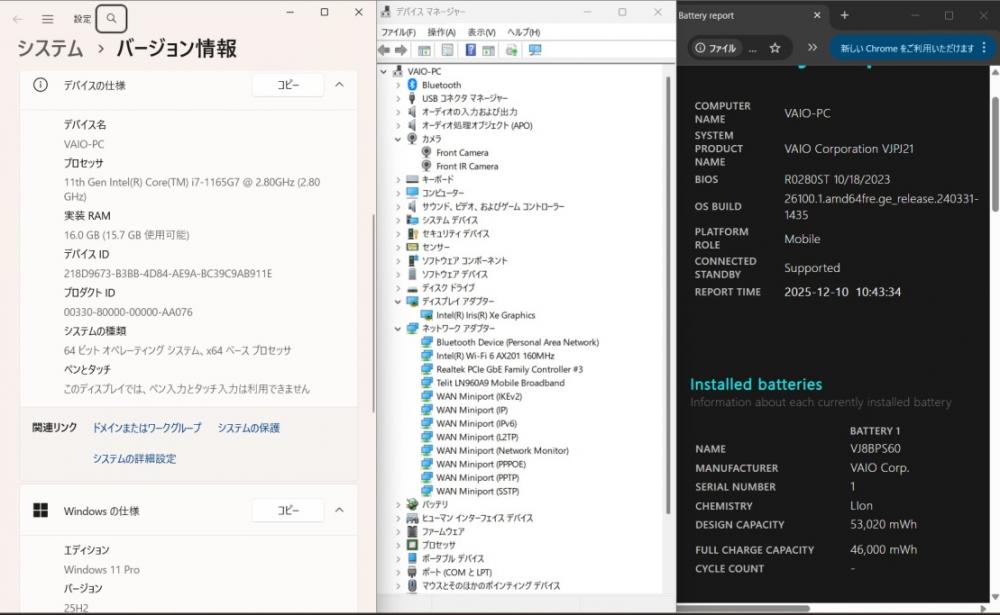Collapse the デバイスの仕様 section

click(339, 85)
